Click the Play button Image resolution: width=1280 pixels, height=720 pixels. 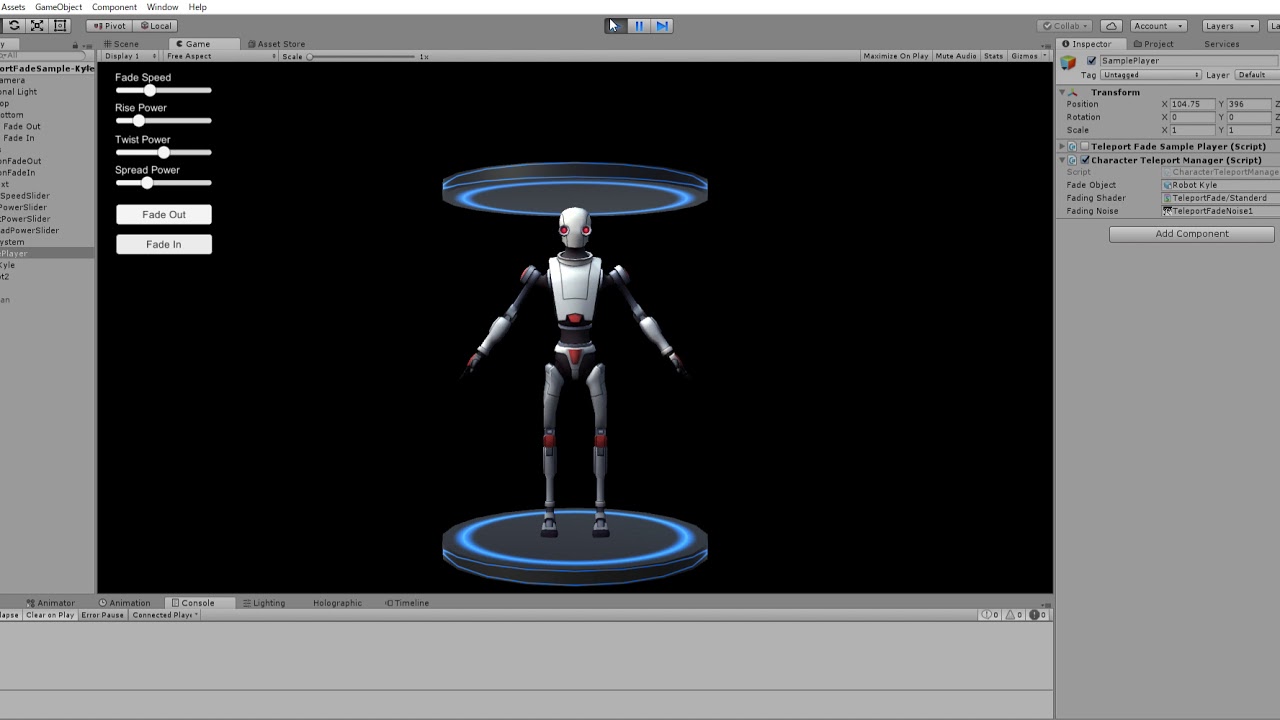[x=616, y=26]
